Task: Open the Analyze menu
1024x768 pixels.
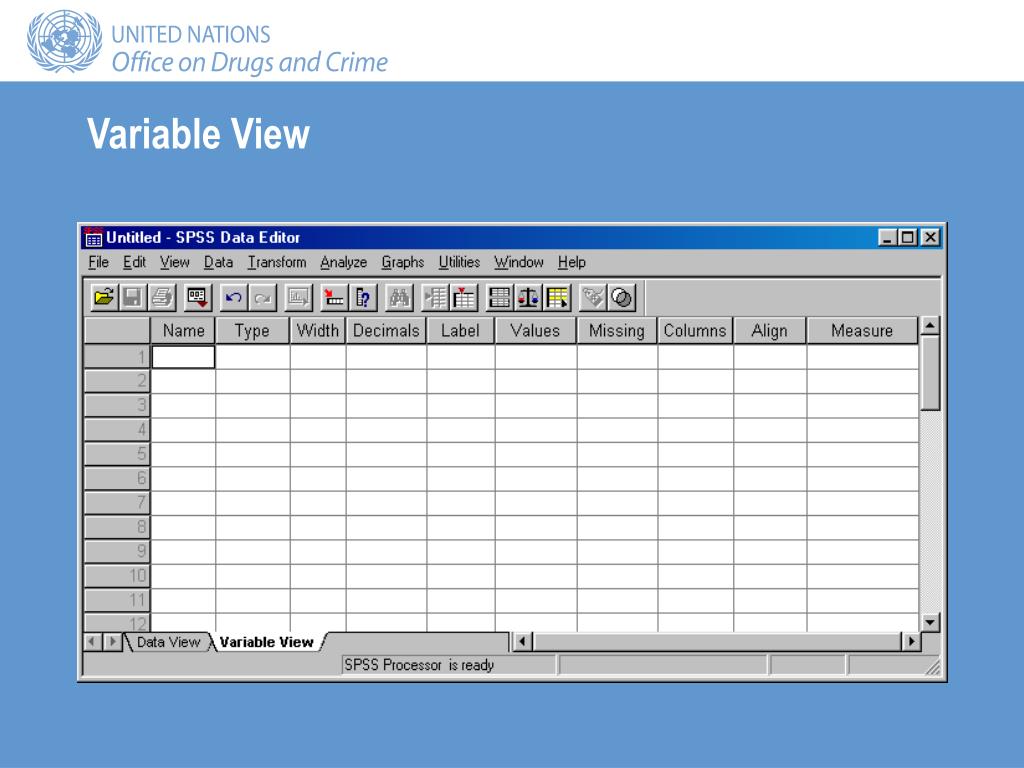Action: point(344,262)
